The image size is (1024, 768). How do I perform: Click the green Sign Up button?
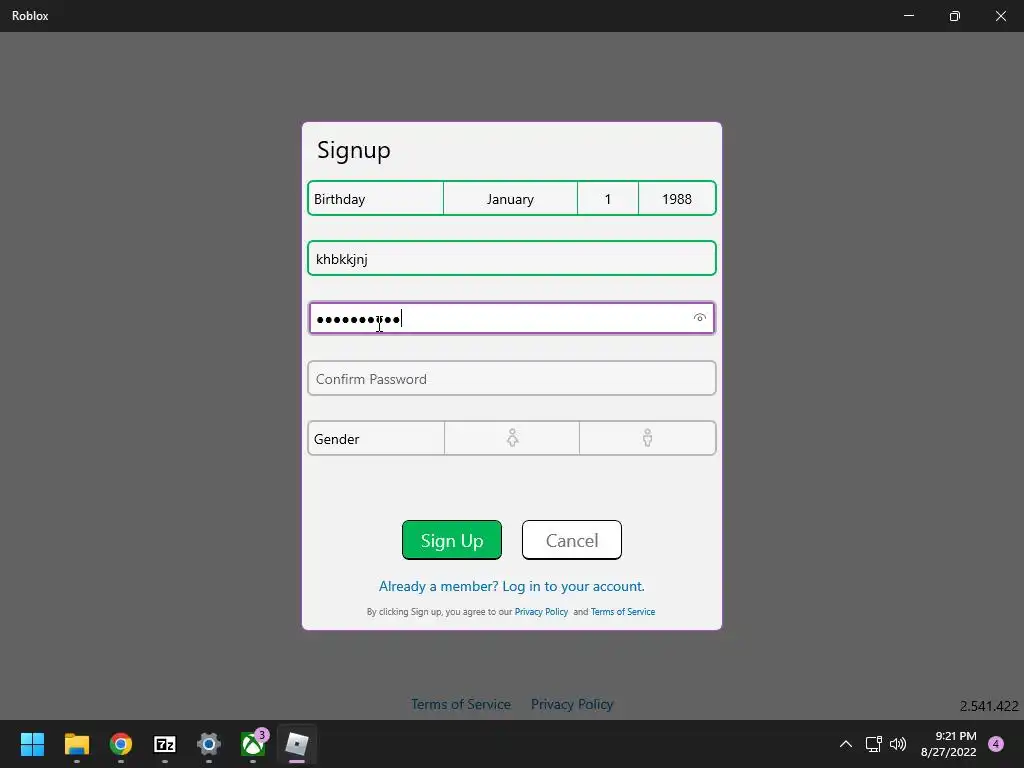(x=452, y=540)
